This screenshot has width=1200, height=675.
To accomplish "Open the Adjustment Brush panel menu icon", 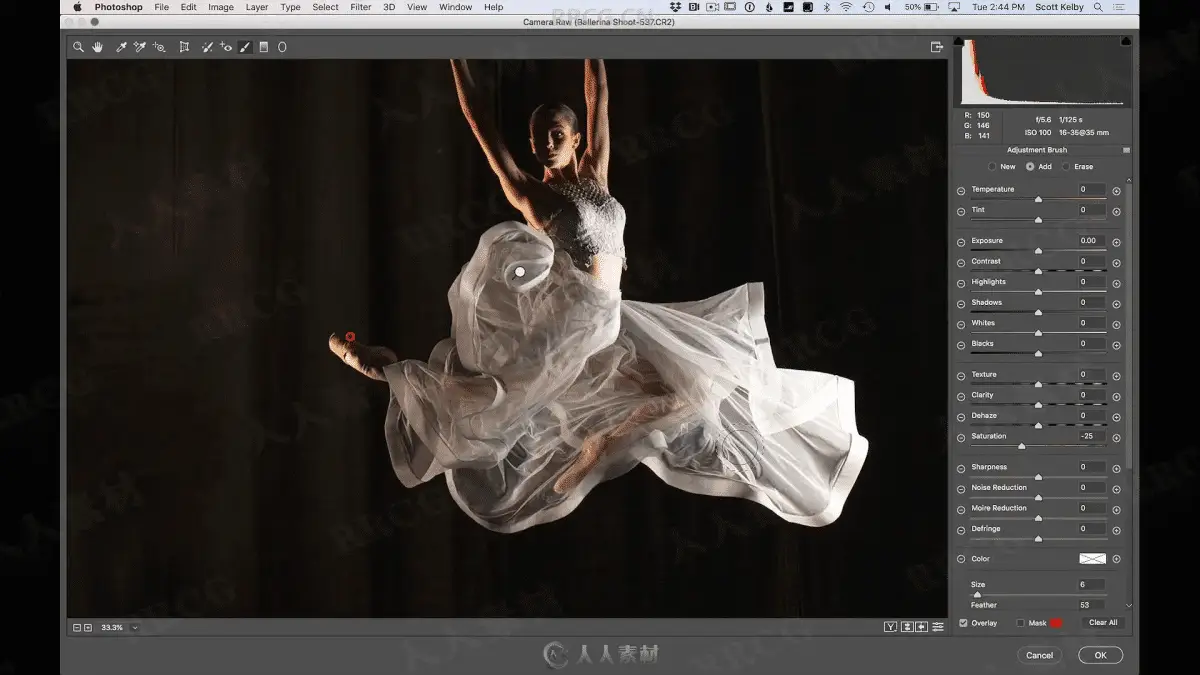I will 1127,151.
